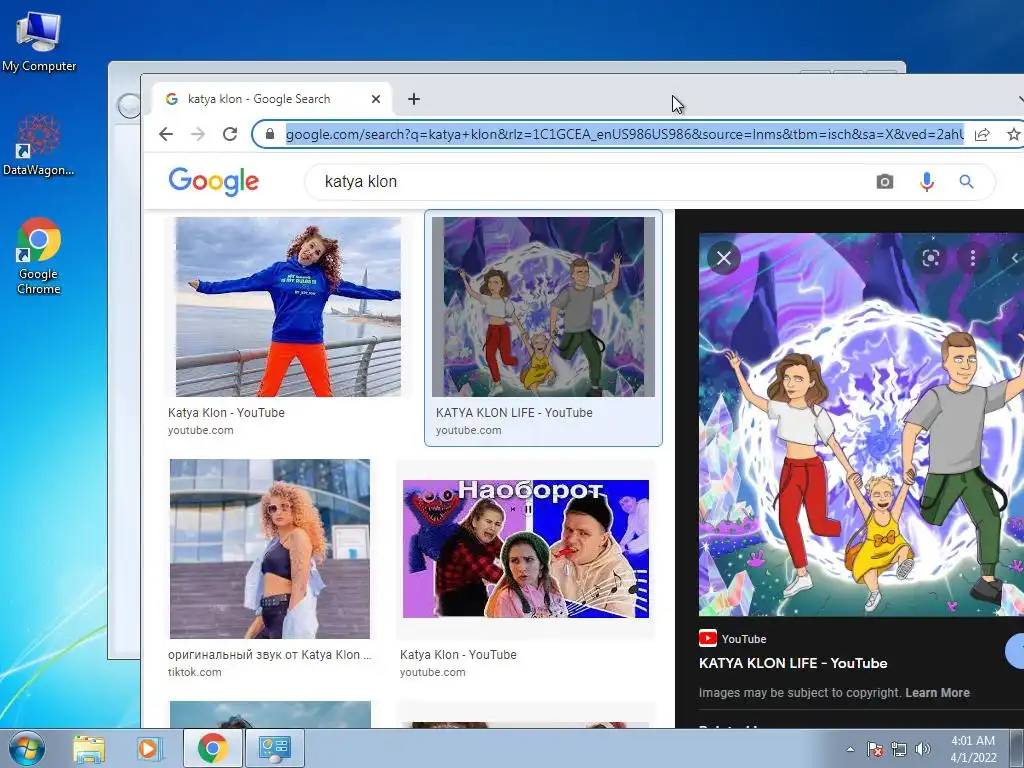Open a new Chrome tab
Image resolution: width=1024 pixels, height=768 pixels.
pos(413,99)
